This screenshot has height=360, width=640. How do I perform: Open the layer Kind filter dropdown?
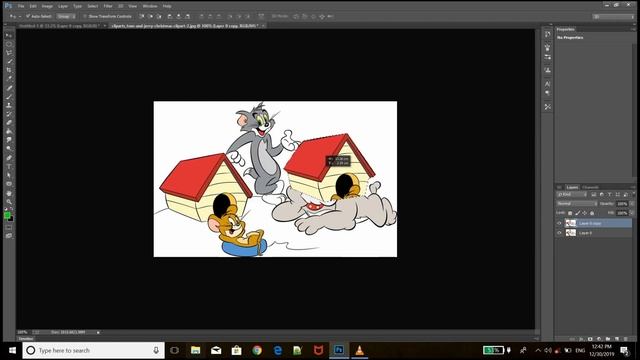[x=572, y=195]
